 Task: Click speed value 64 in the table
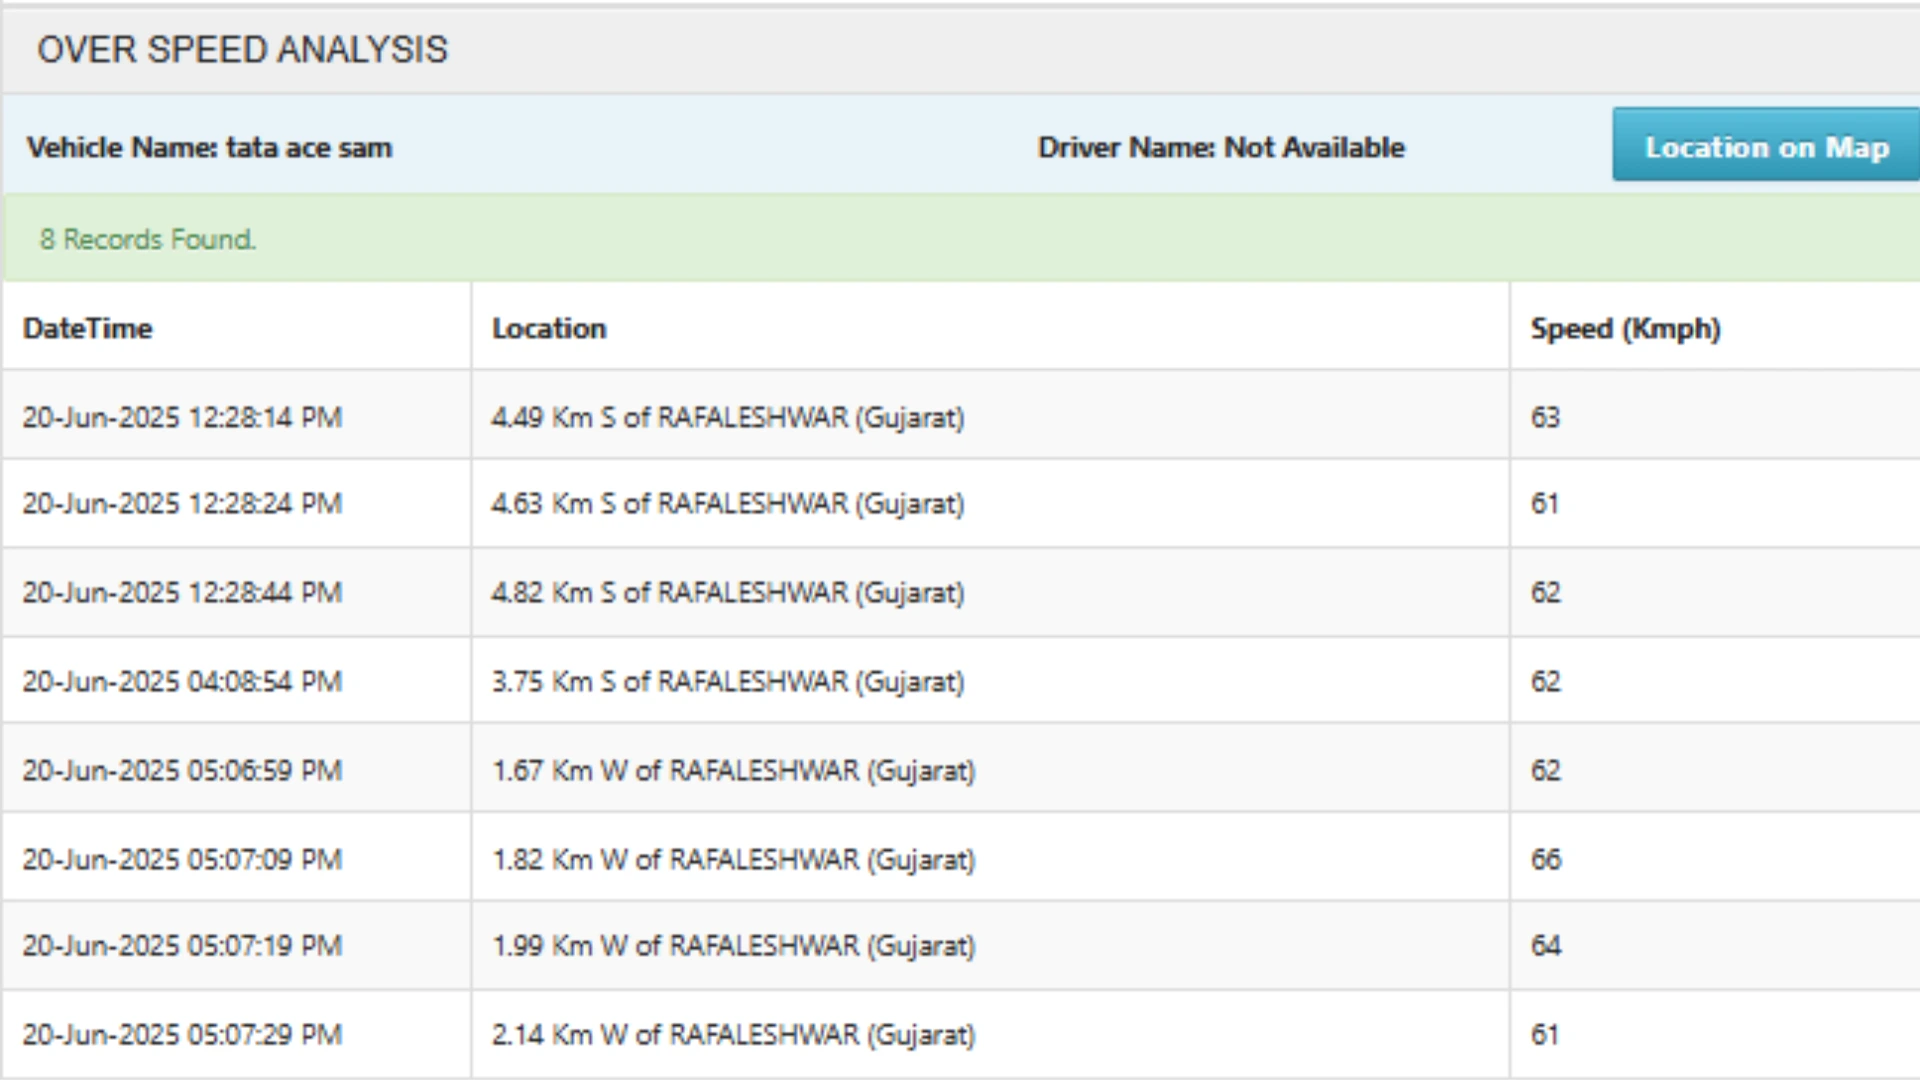(1546, 945)
